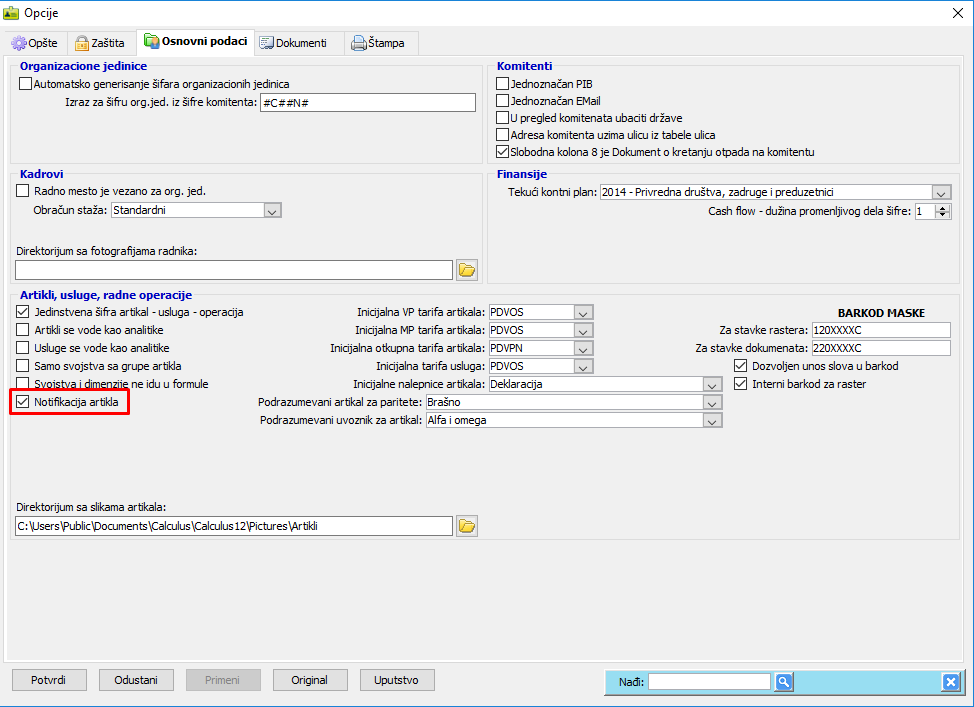Open the Štampa tab
Viewport: 974px width, 707px height.
coord(382,43)
